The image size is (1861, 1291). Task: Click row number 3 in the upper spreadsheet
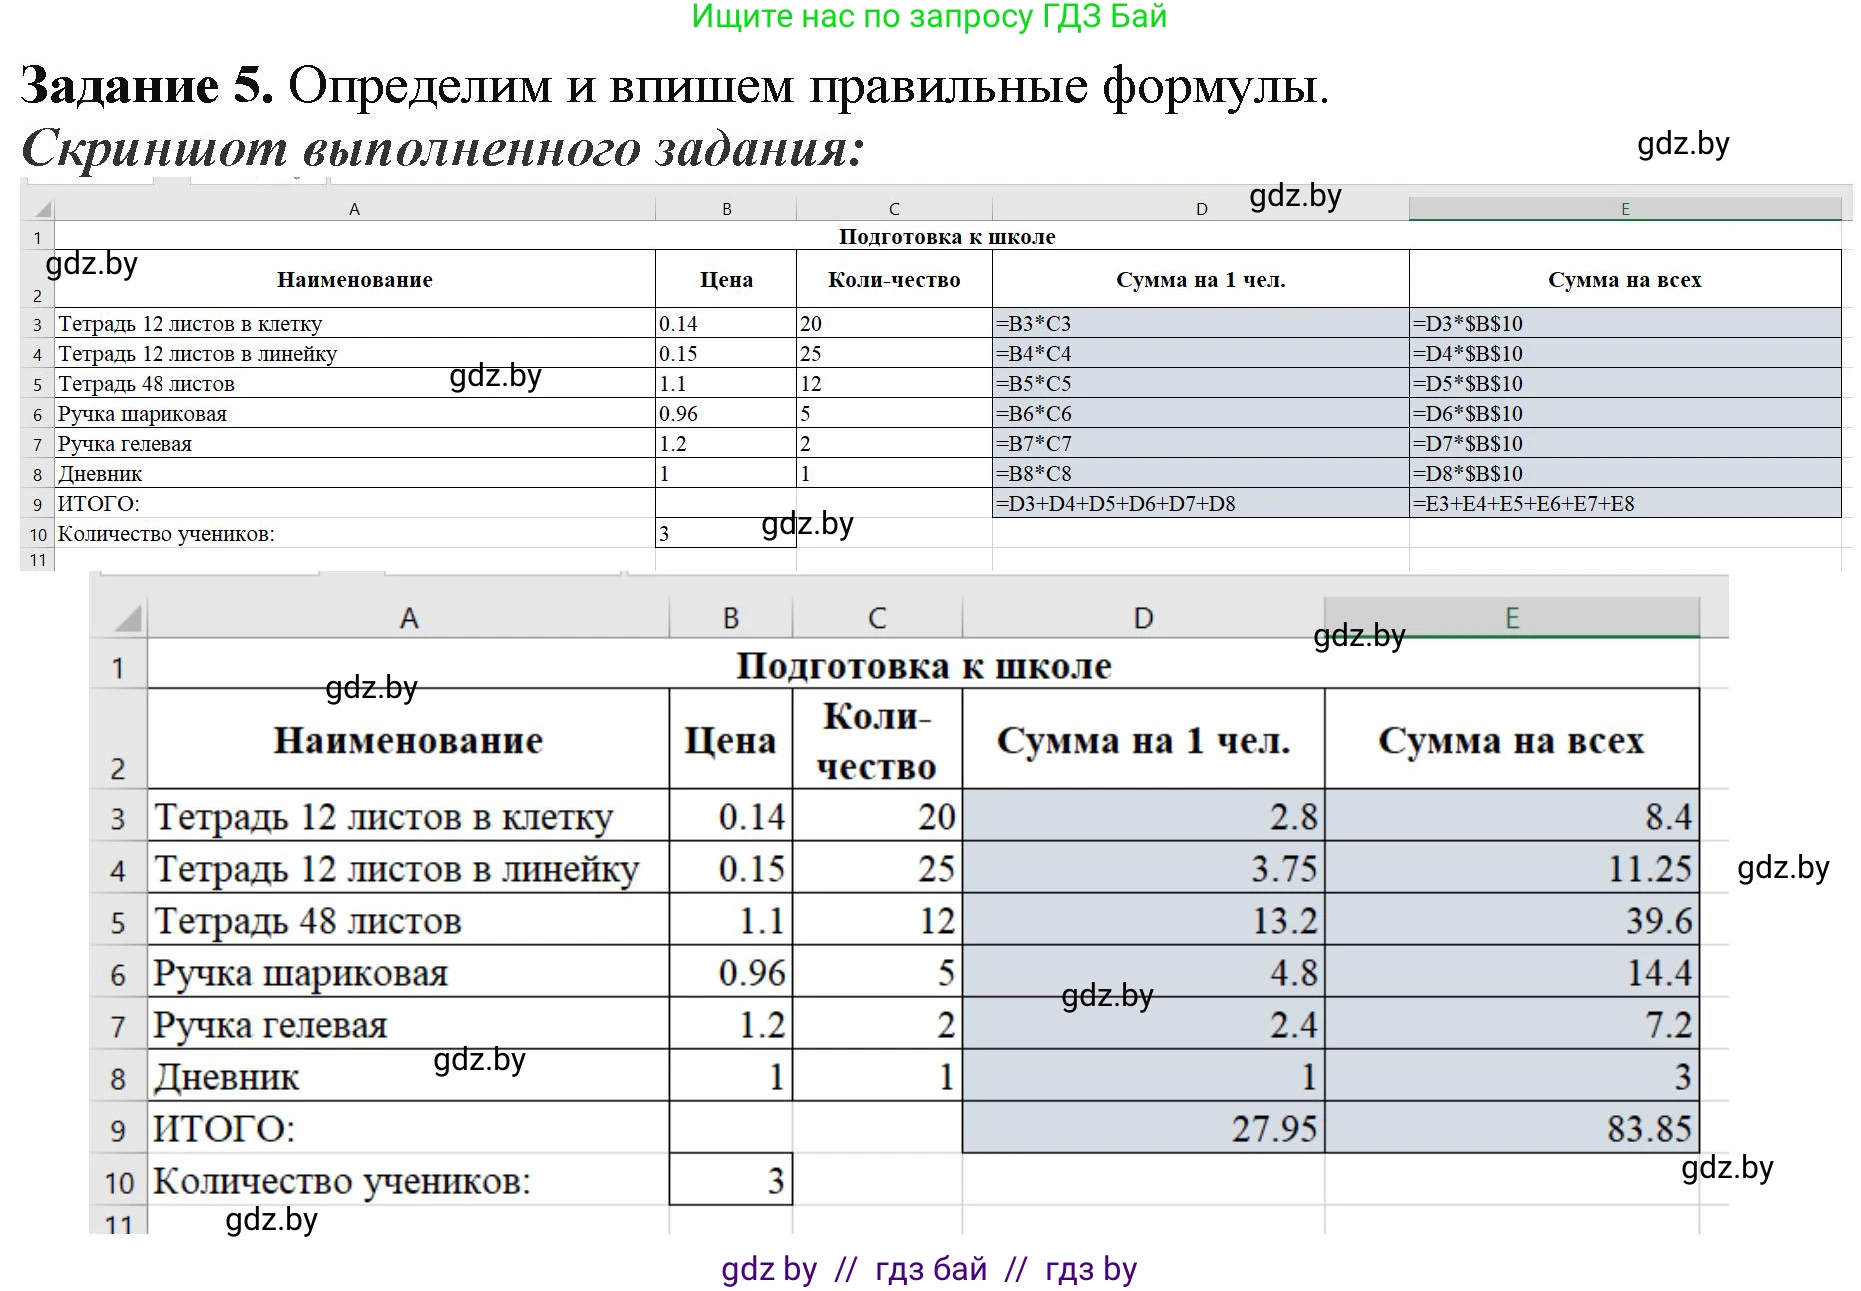(37, 323)
